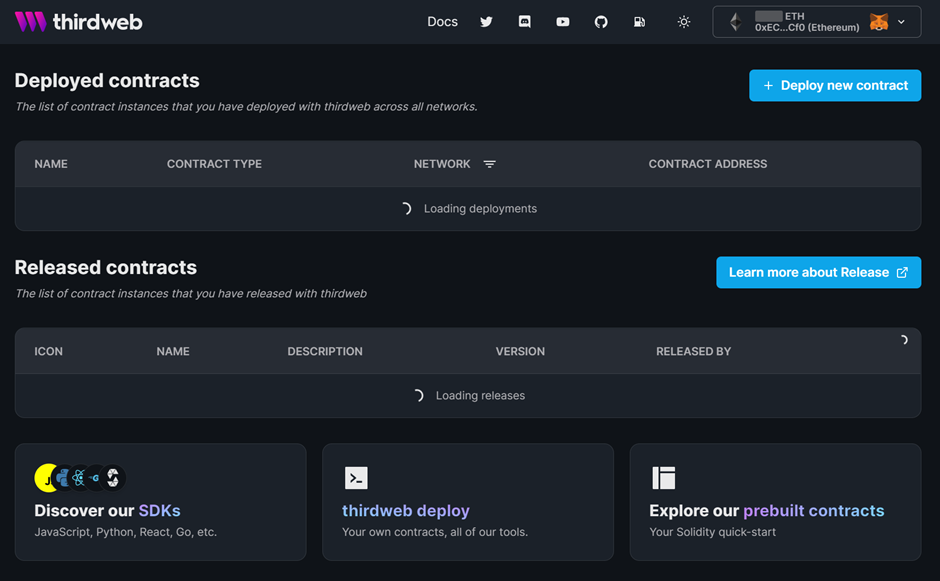Click the thirdweb logo
The image size is (940, 581).
tap(79, 22)
